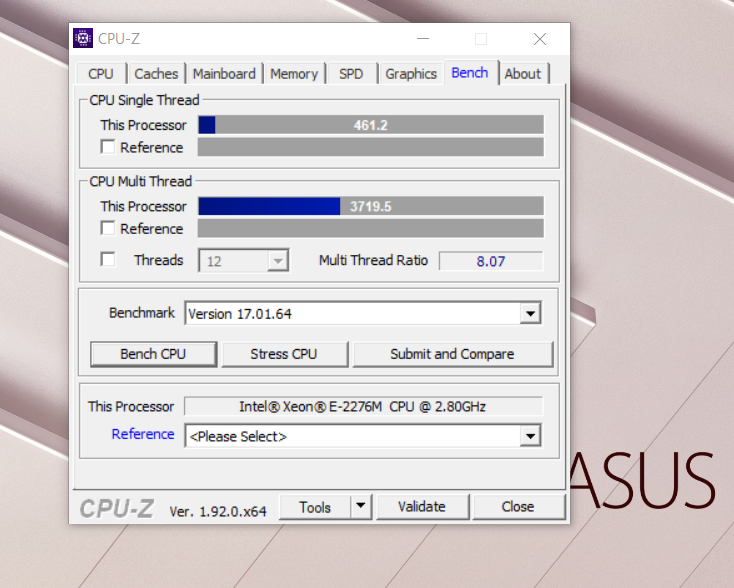Click Submit and Compare button
This screenshot has width=734, height=588.
pyautogui.click(x=452, y=354)
